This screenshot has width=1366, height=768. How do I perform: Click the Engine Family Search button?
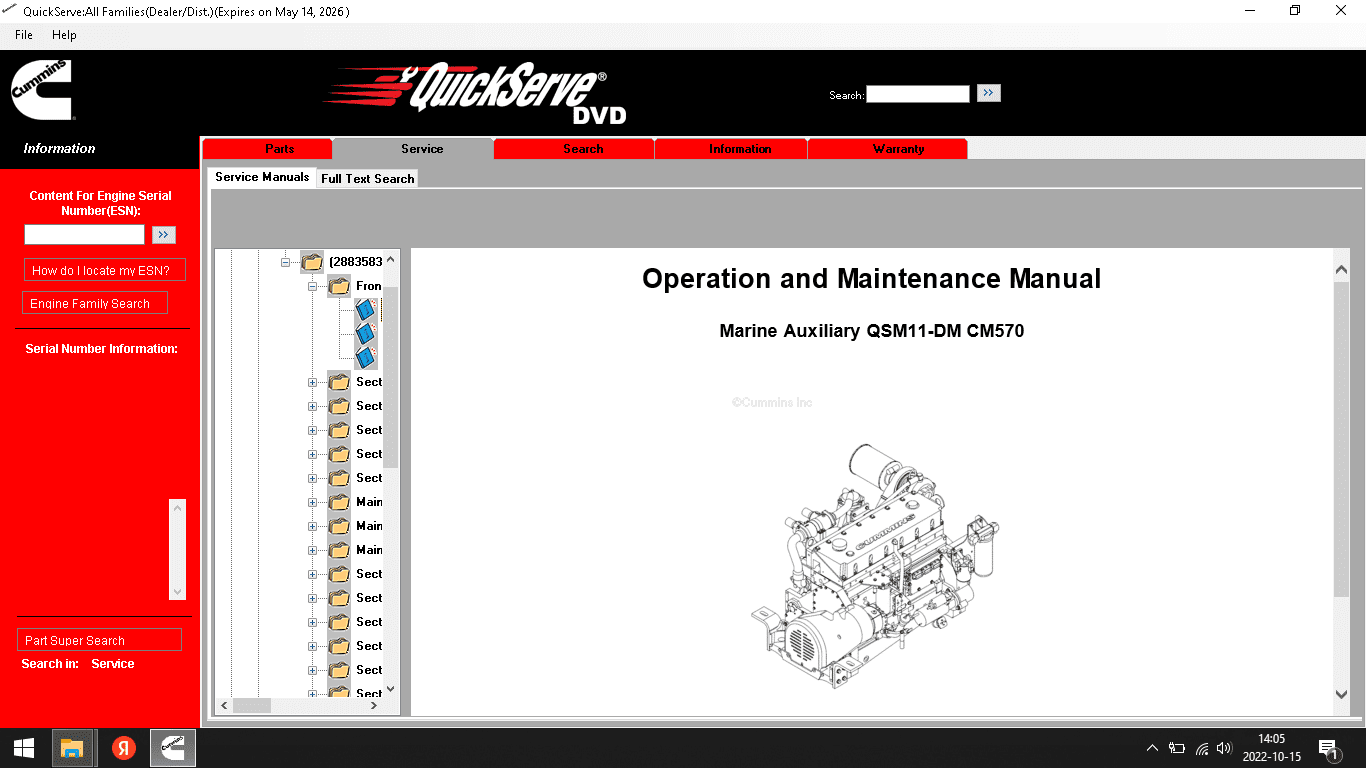click(x=95, y=303)
